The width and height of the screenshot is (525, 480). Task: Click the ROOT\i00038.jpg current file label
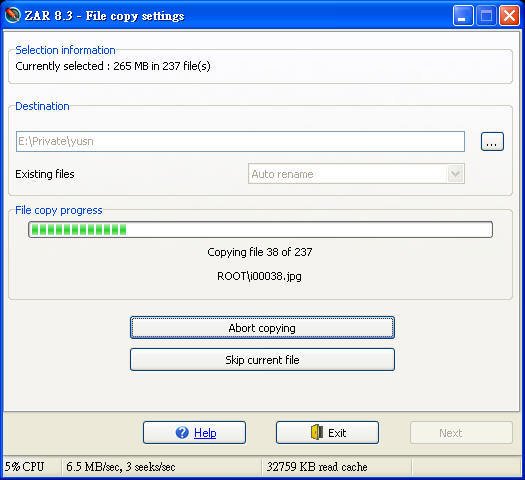pyautogui.click(x=259, y=276)
